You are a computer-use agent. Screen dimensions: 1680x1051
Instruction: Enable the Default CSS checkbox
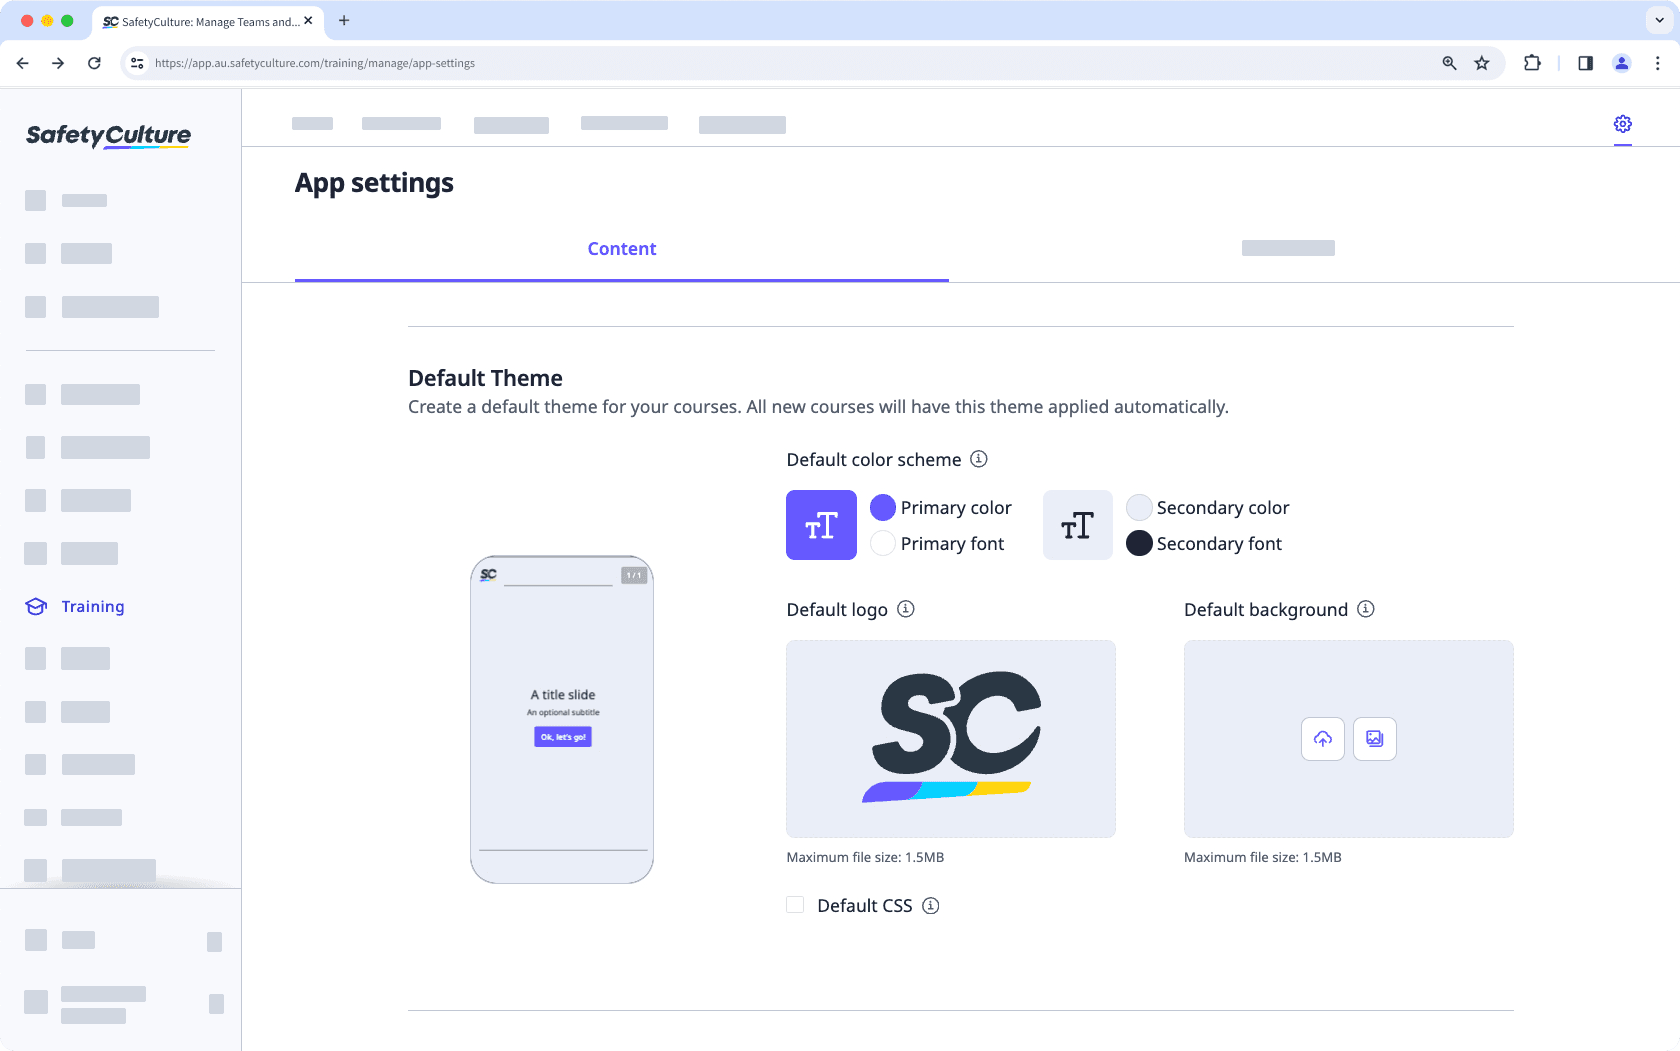pos(795,904)
